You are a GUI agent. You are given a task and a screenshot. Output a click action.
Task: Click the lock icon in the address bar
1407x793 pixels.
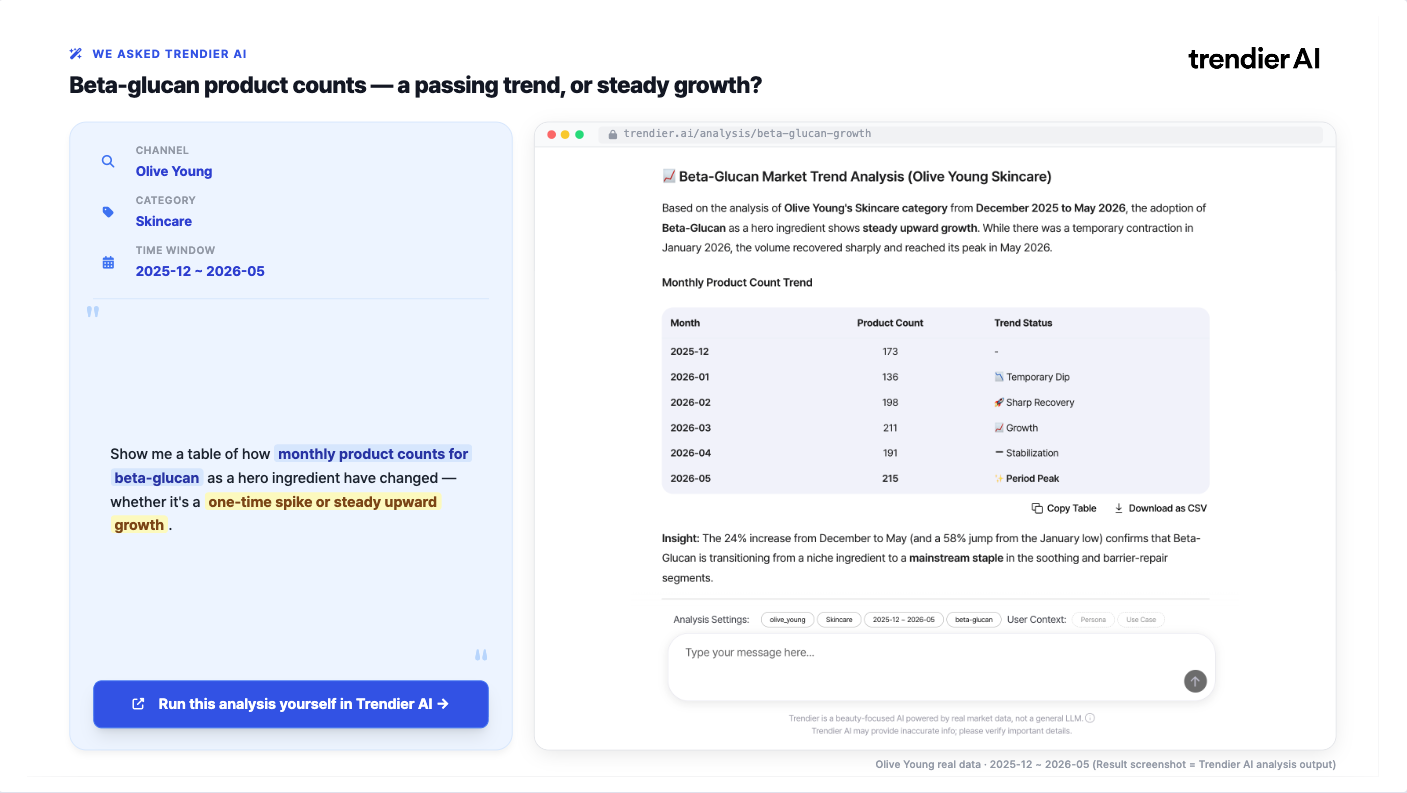pyautogui.click(x=613, y=134)
